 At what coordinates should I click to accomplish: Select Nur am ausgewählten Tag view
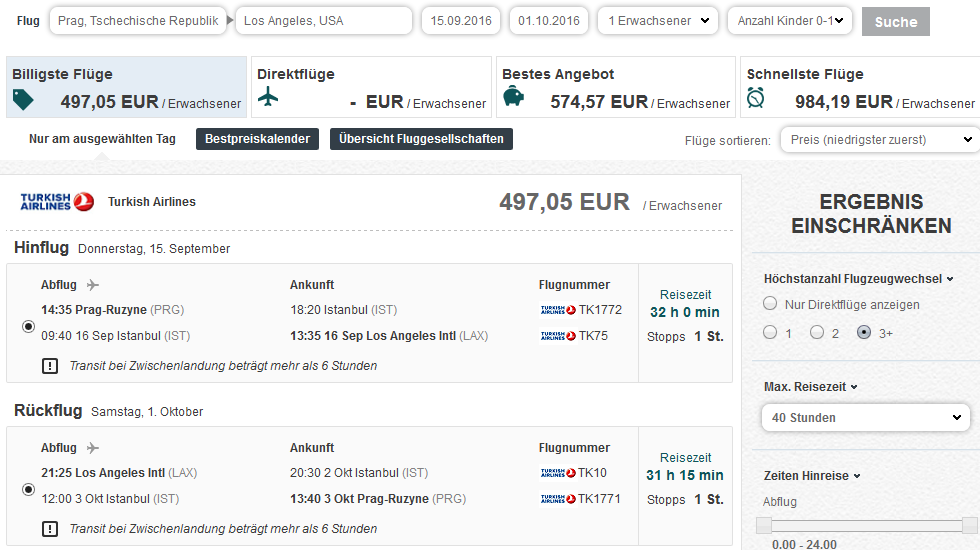click(x=102, y=139)
